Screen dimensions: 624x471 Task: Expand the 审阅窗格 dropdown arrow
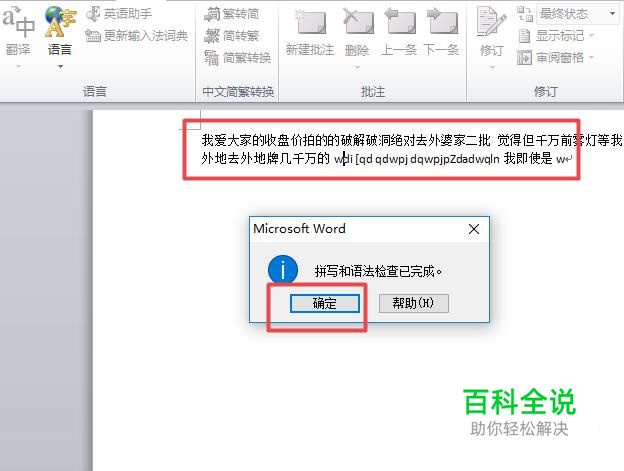[x=591, y=58]
